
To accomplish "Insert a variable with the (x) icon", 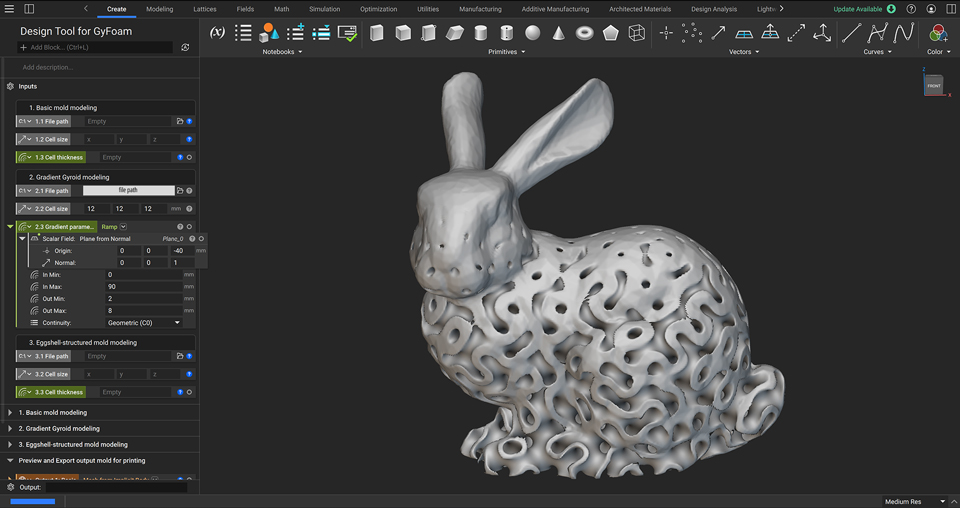I will tap(217, 33).
